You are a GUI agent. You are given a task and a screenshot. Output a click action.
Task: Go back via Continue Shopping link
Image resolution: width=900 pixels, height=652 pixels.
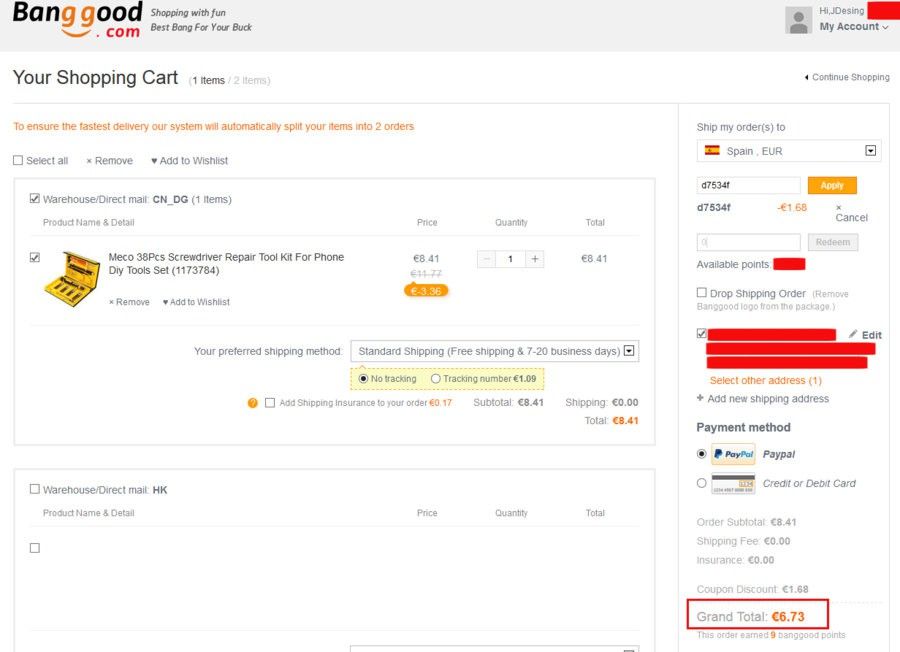click(847, 77)
